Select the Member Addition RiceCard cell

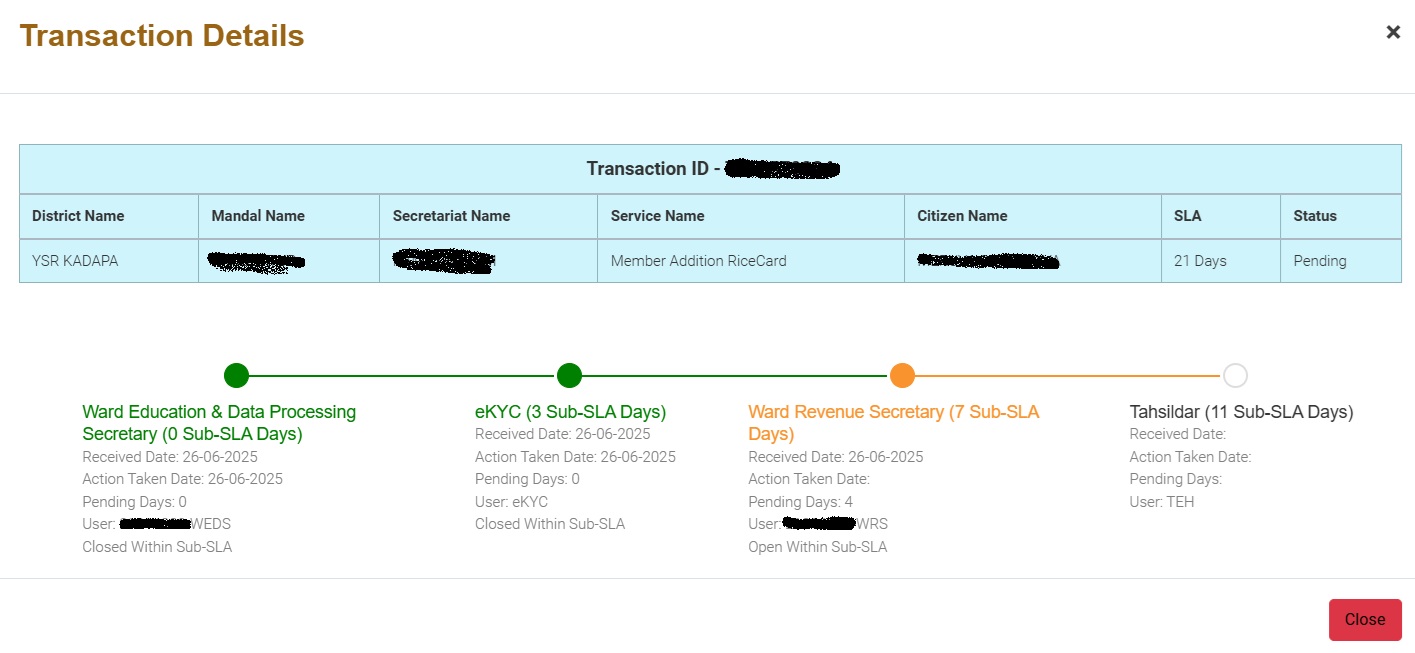point(698,261)
